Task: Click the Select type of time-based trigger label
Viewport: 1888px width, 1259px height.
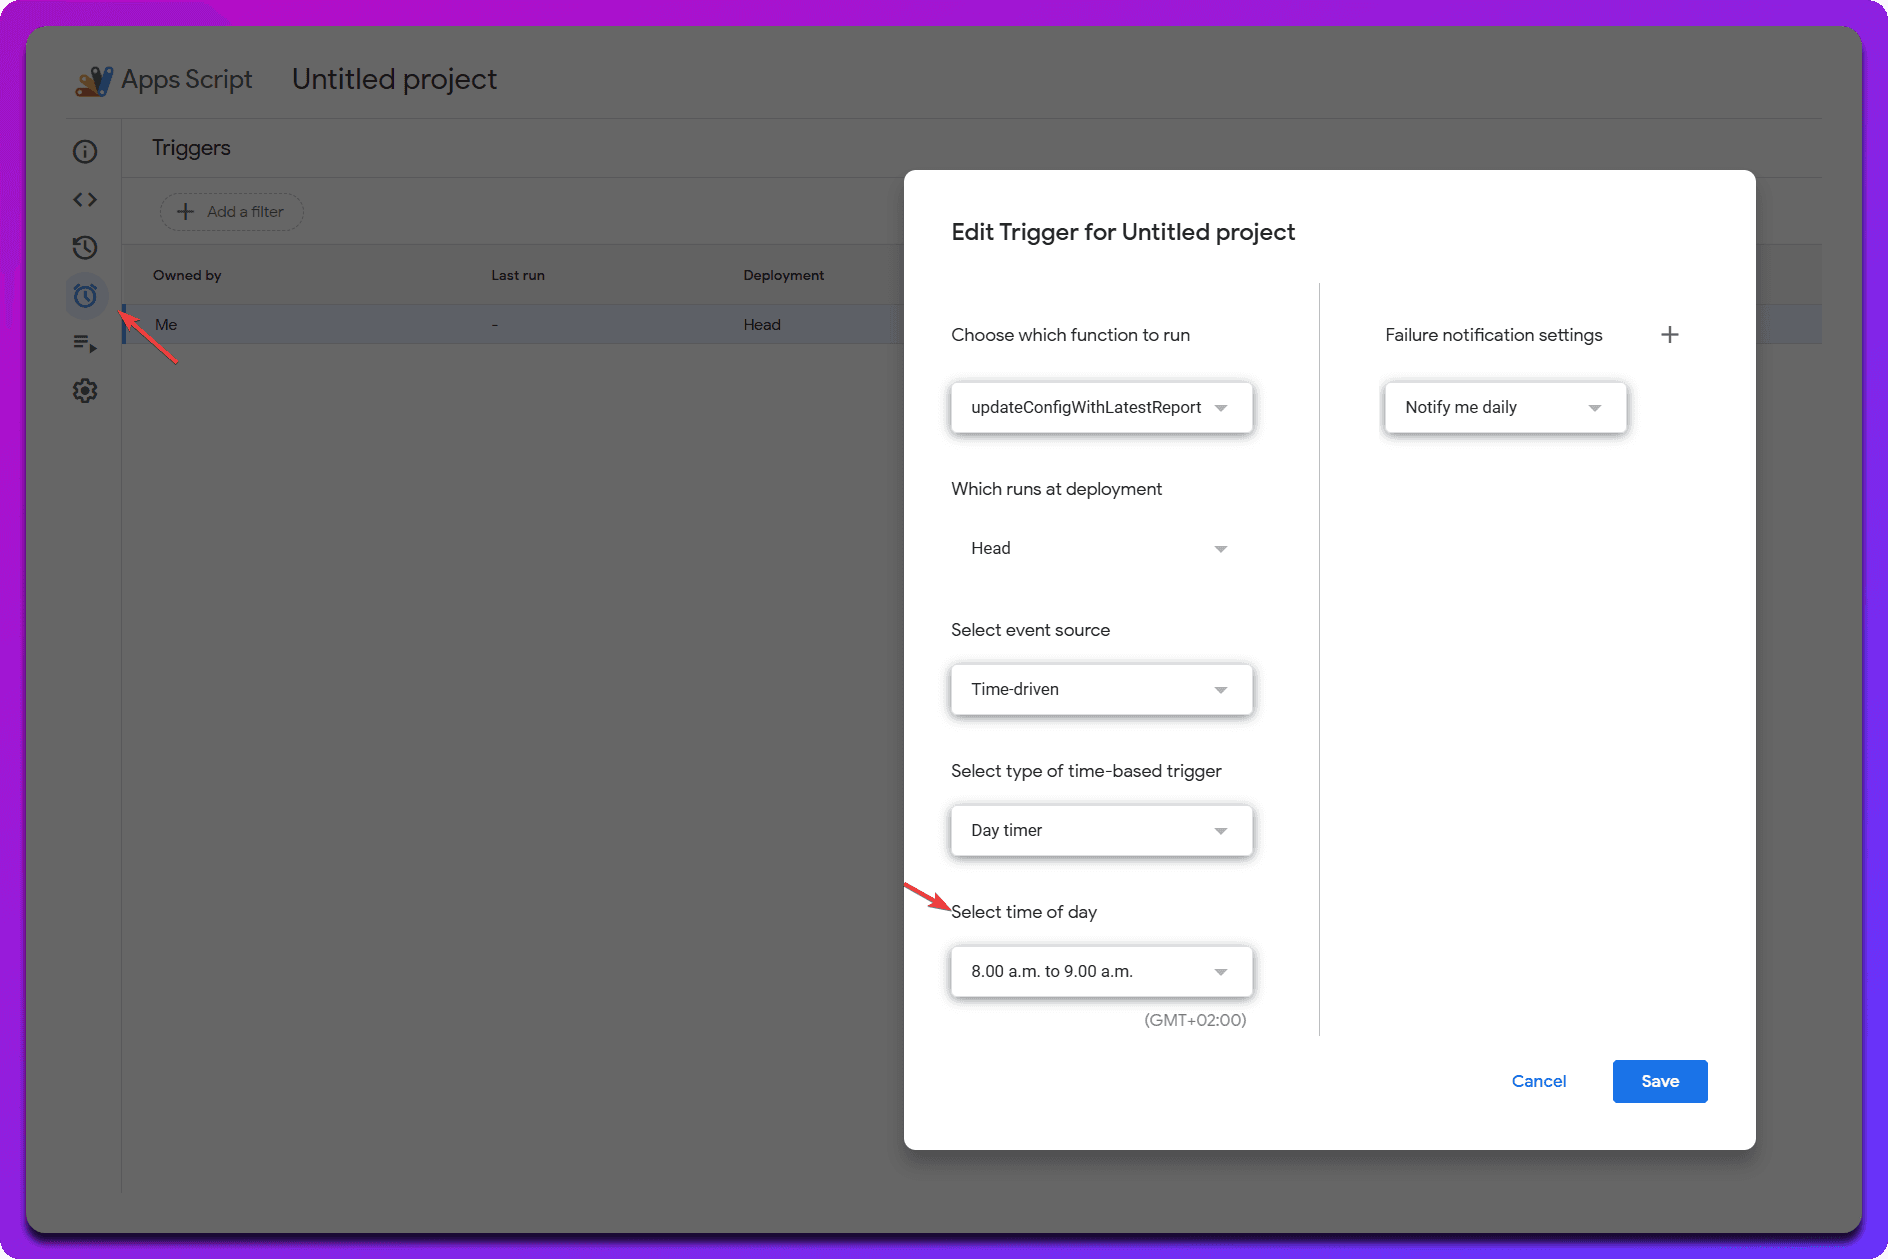Action: tap(1086, 771)
